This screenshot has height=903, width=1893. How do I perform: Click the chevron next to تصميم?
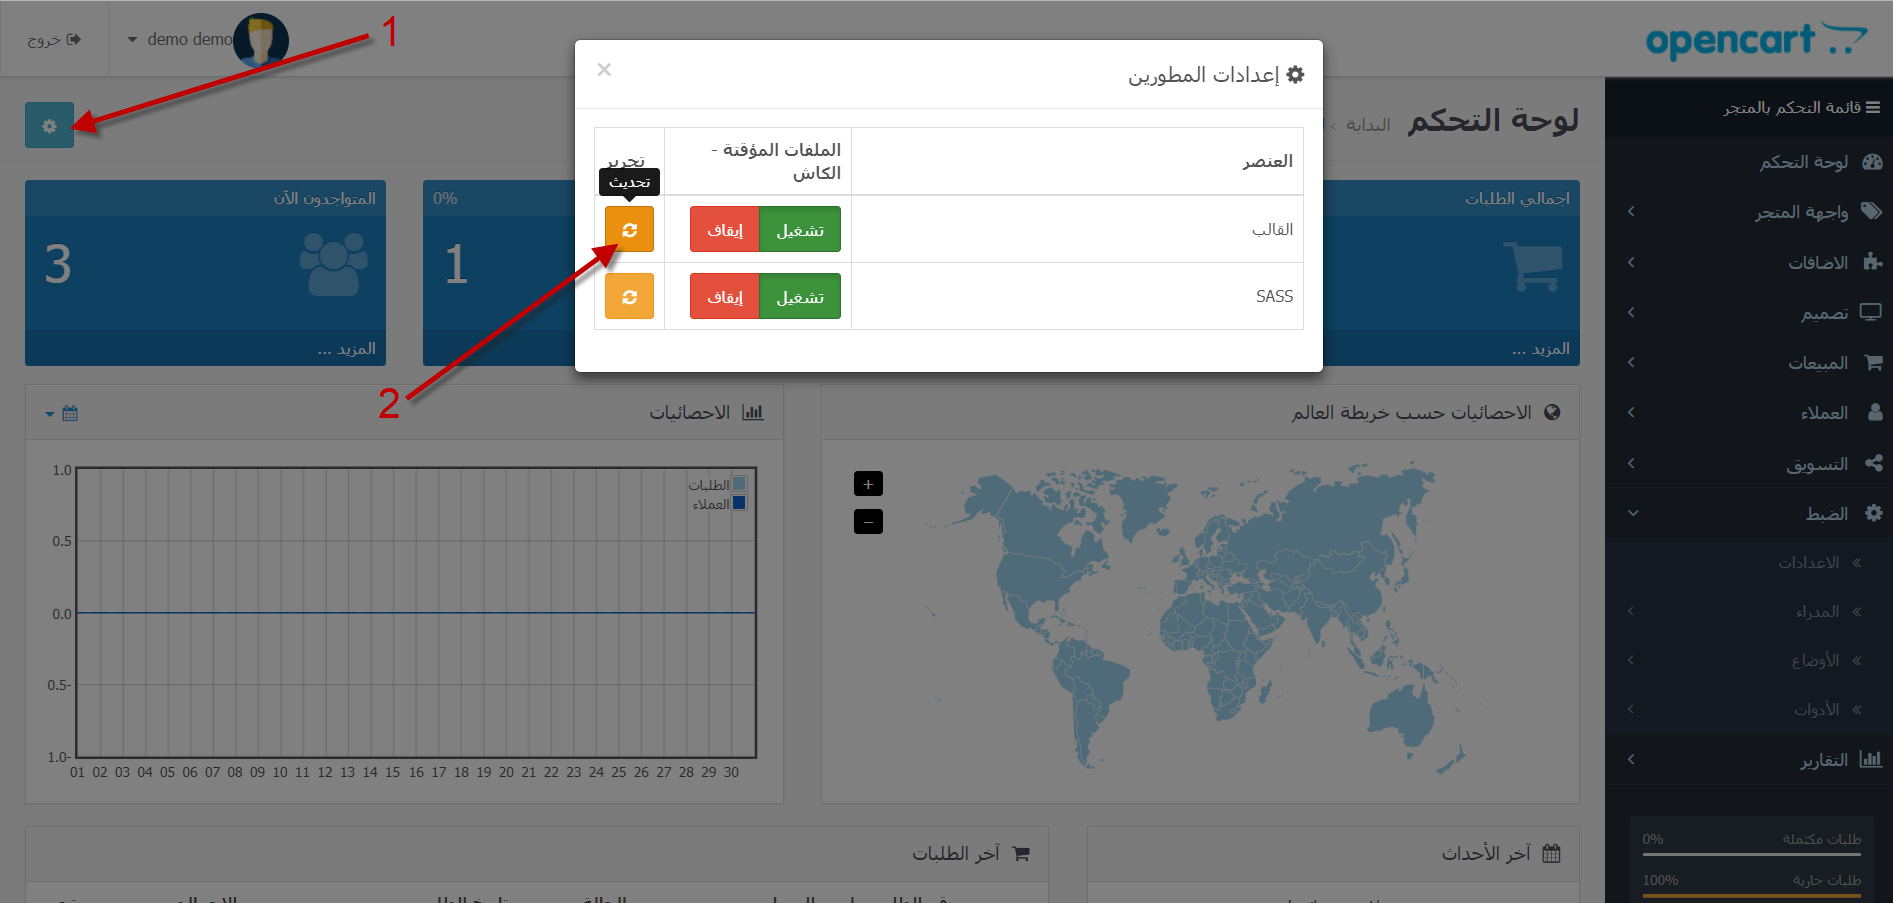coord(1631,312)
